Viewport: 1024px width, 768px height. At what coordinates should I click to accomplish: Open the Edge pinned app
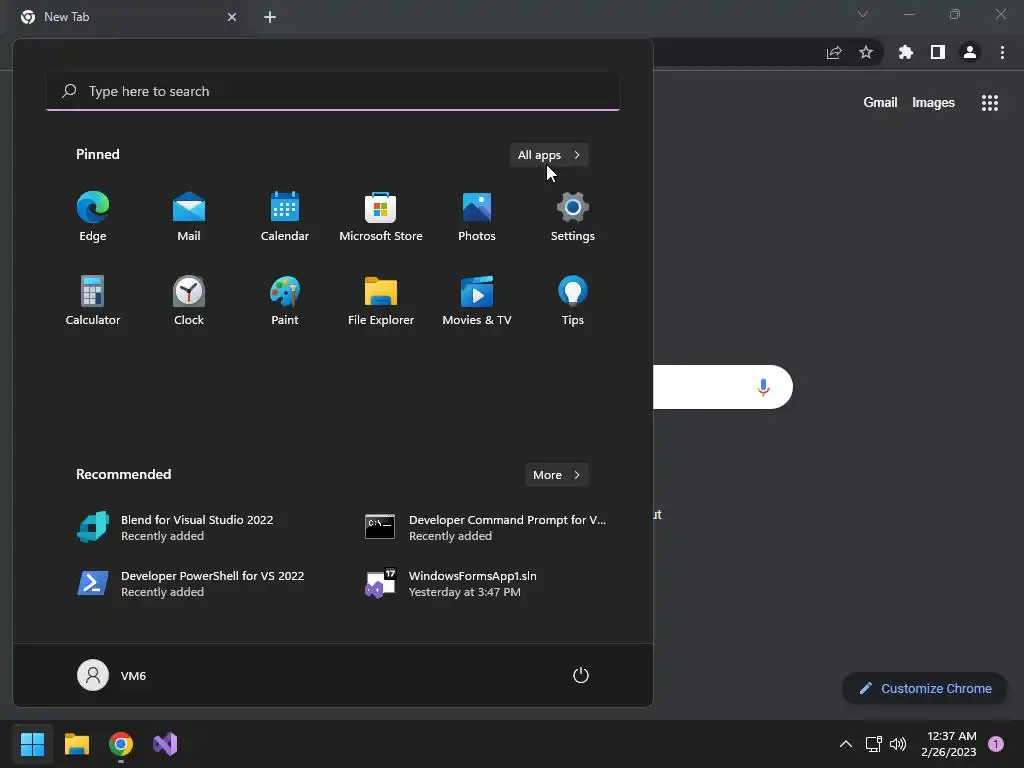[x=93, y=217]
